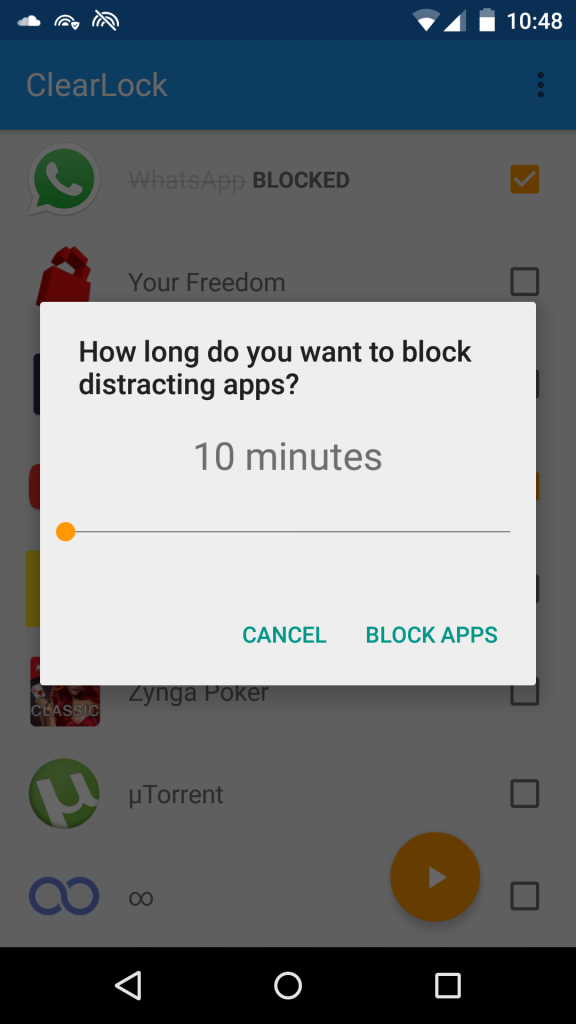Open recent apps with square icon
The width and height of the screenshot is (576, 1024).
tap(448, 985)
